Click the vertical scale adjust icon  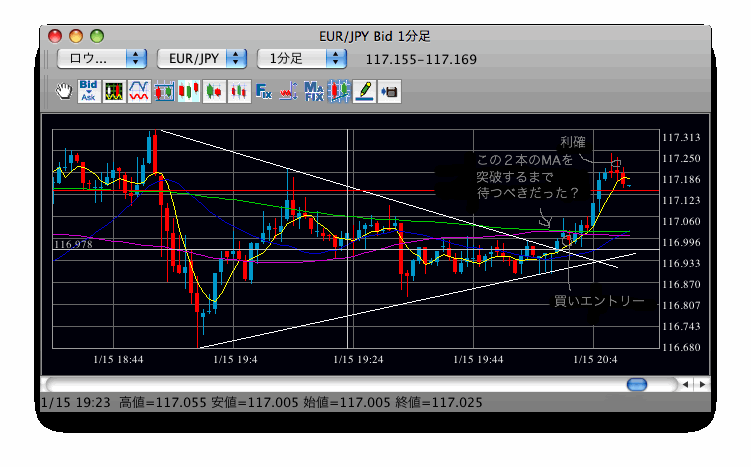tap(288, 91)
